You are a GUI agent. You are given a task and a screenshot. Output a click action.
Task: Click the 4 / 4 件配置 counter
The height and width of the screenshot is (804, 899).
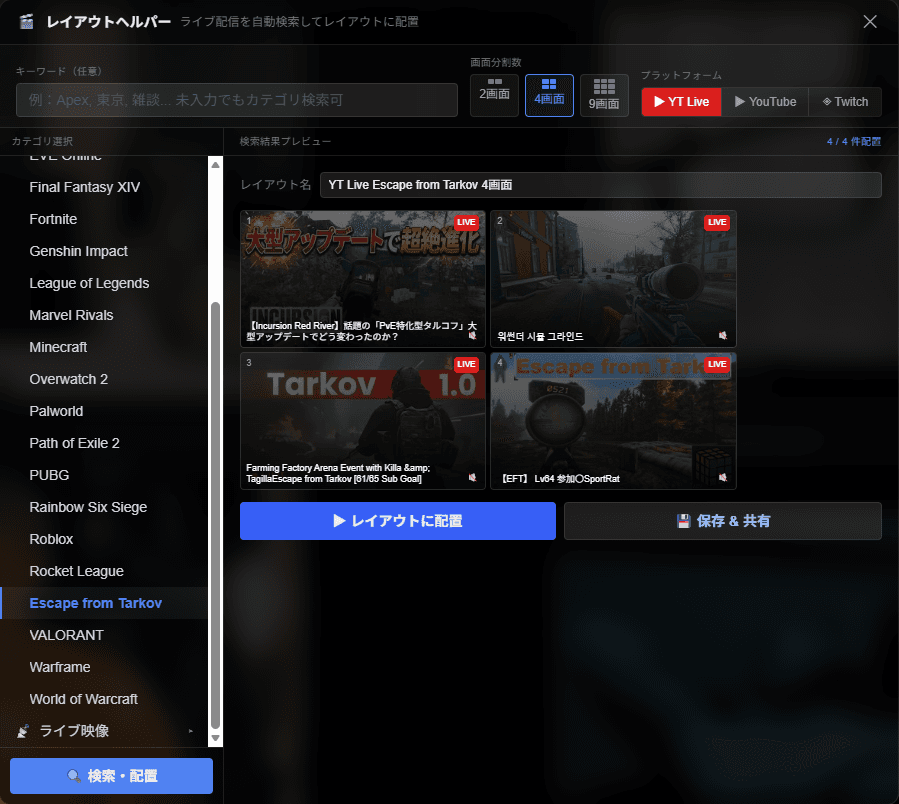[854, 142]
